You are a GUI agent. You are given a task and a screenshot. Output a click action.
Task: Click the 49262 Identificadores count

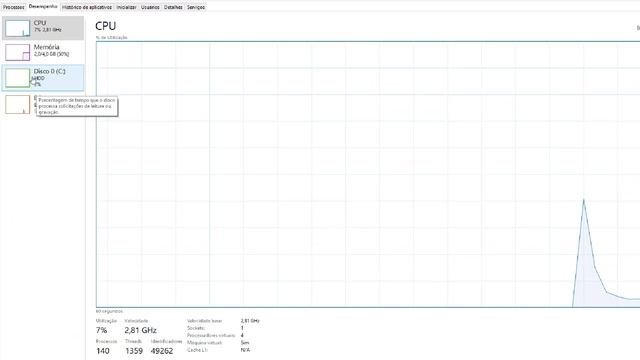(x=162, y=351)
